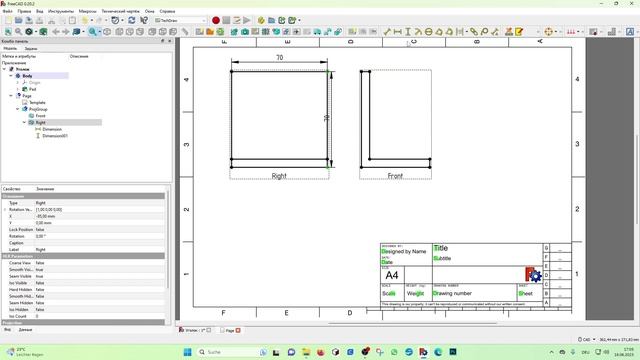Image resolution: width=640 pixels, height=360 pixels.
Task: Click the 70 dimension on the drawing
Action: pos(280,58)
